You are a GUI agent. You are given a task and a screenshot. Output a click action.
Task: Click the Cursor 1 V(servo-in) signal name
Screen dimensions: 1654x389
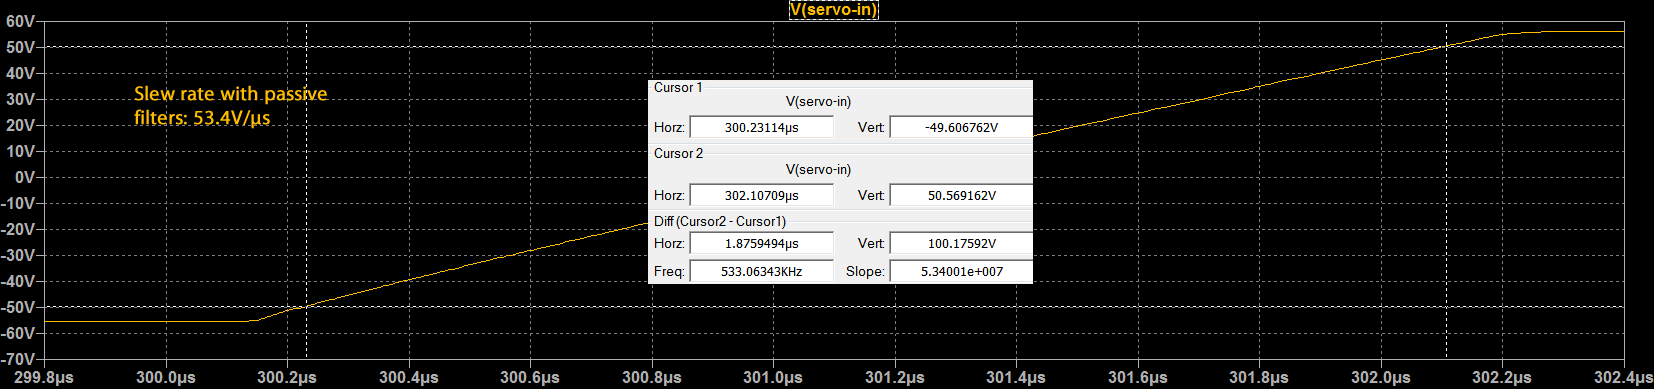[x=818, y=102]
